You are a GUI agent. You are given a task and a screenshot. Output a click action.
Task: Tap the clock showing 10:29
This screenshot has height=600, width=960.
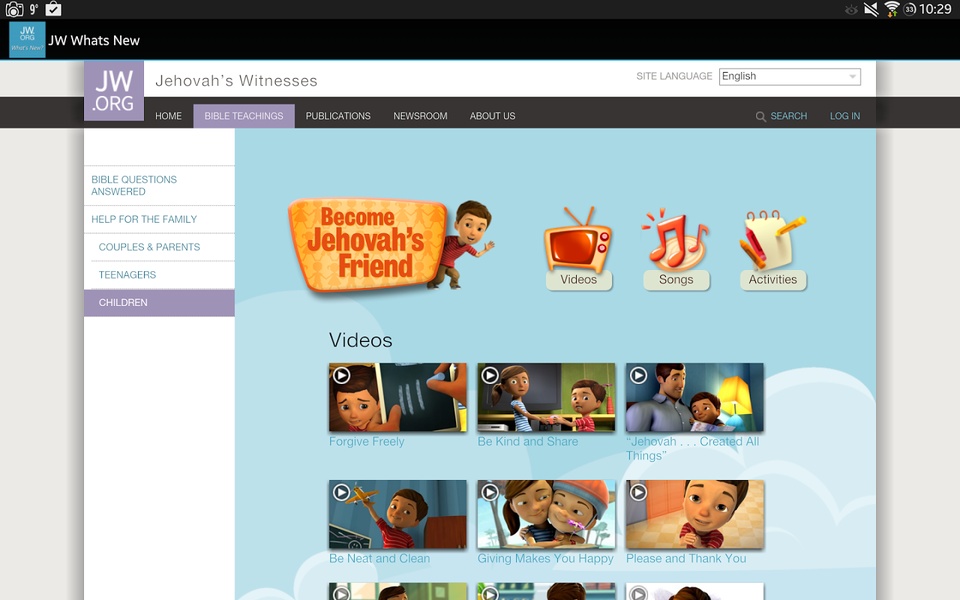[x=936, y=9]
